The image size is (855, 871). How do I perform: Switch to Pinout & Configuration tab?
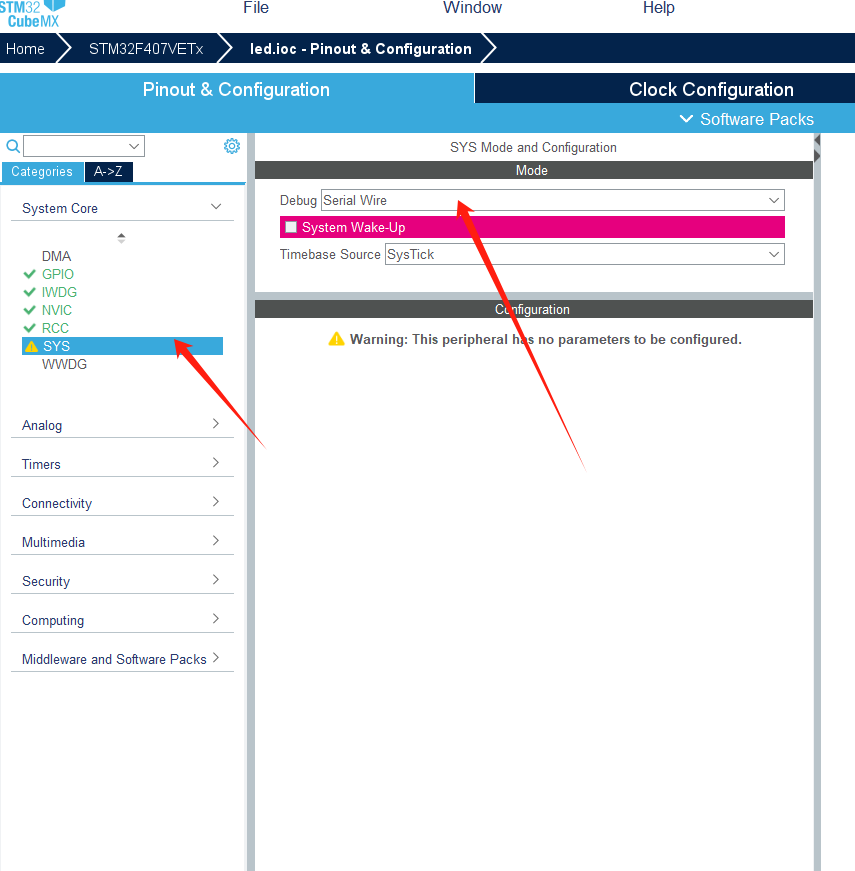[x=237, y=89]
